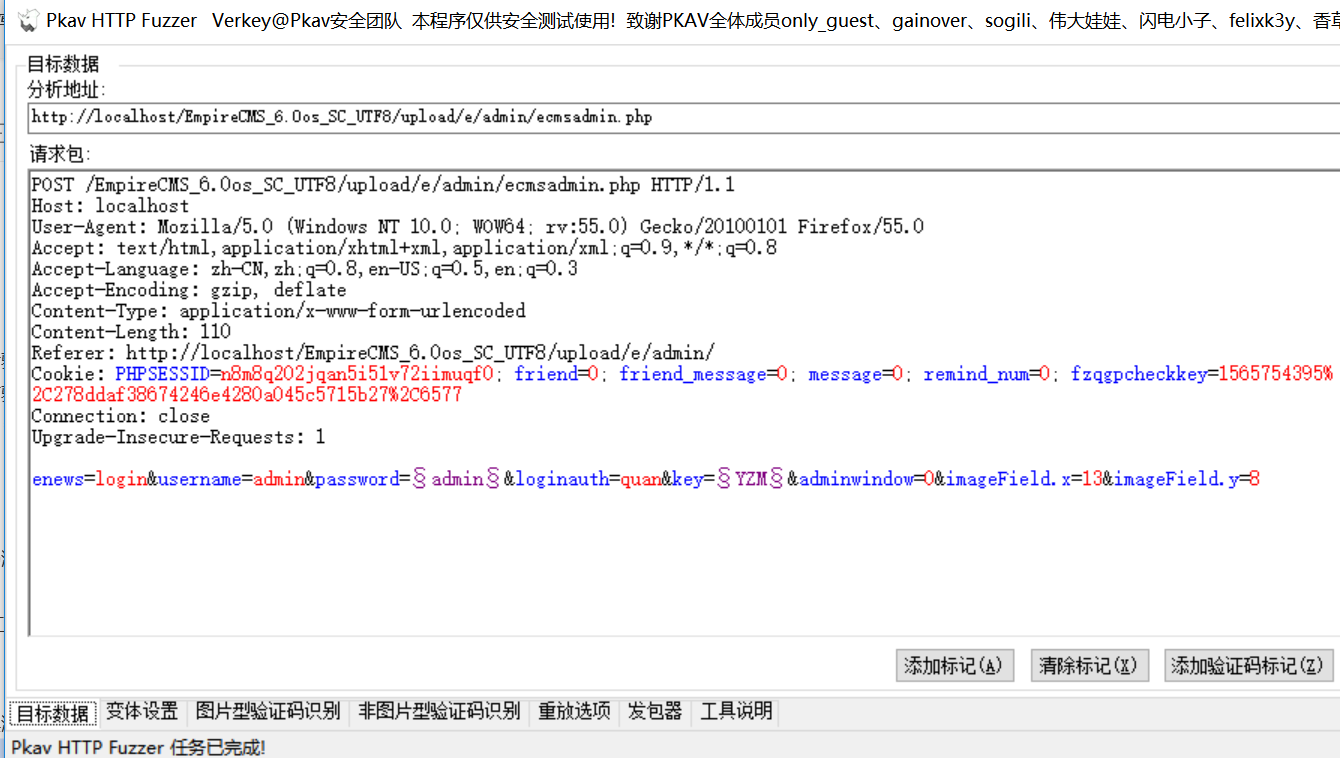Image resolution: width=1340 pixels, height=758 pixels.
Task: Open the 目标数据 tab
Action: pos(53,712)
